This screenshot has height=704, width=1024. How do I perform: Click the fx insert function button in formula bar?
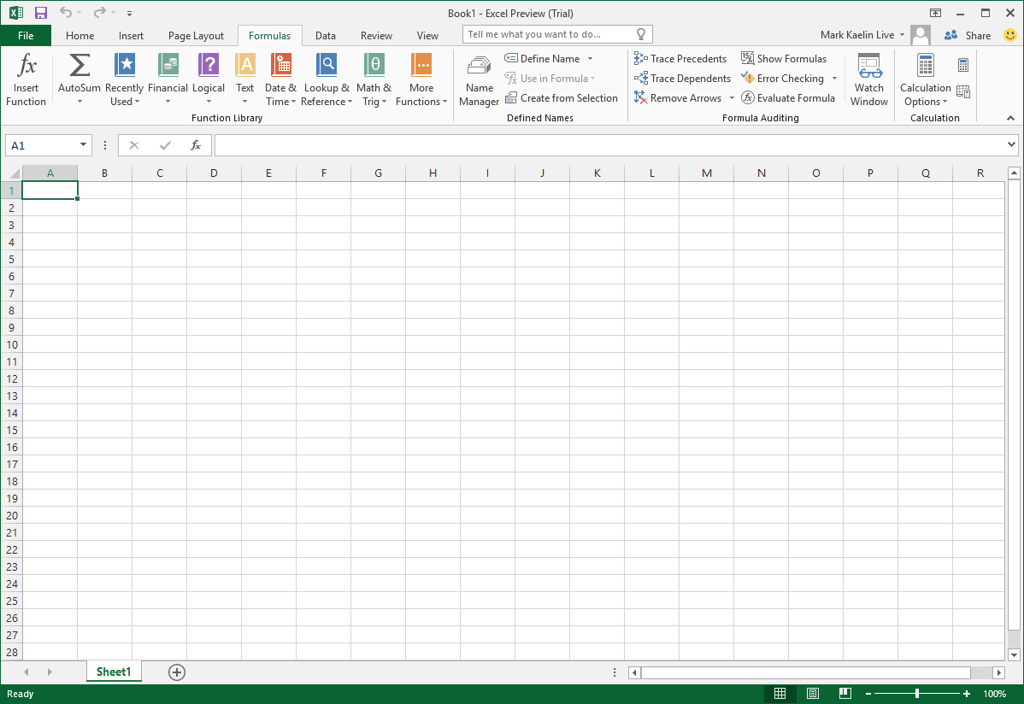click(195, 145)
